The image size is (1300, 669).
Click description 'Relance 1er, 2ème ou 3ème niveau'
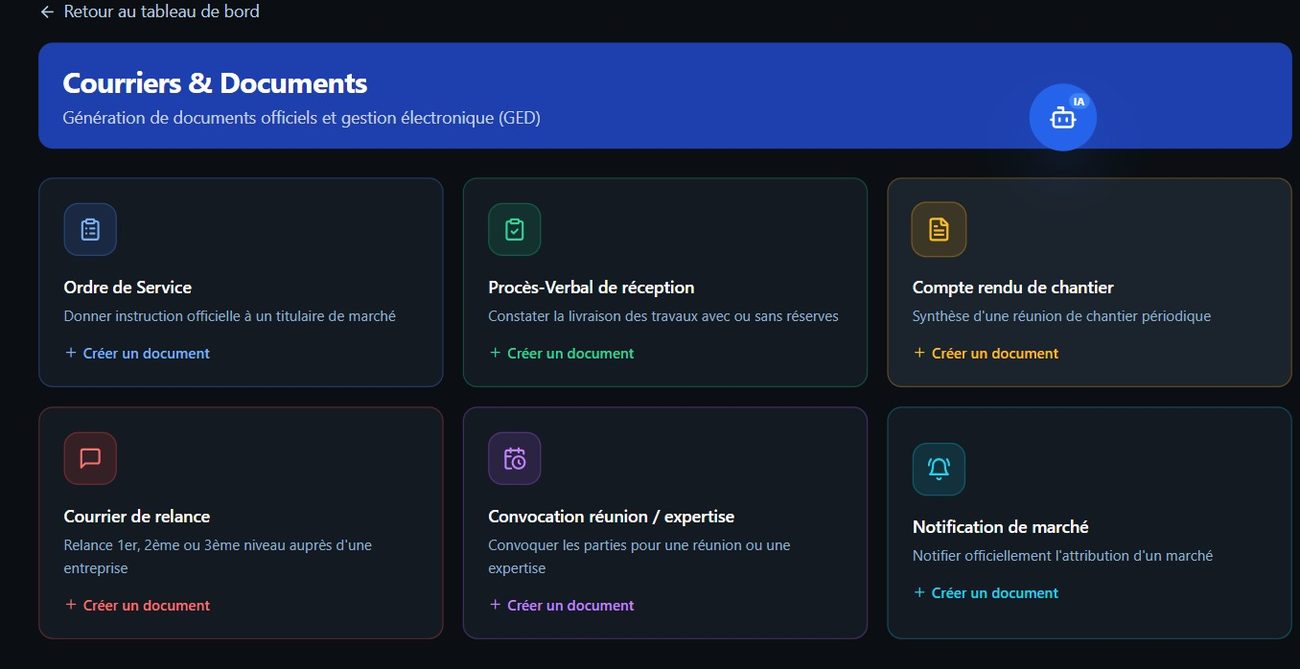(218, 557)
